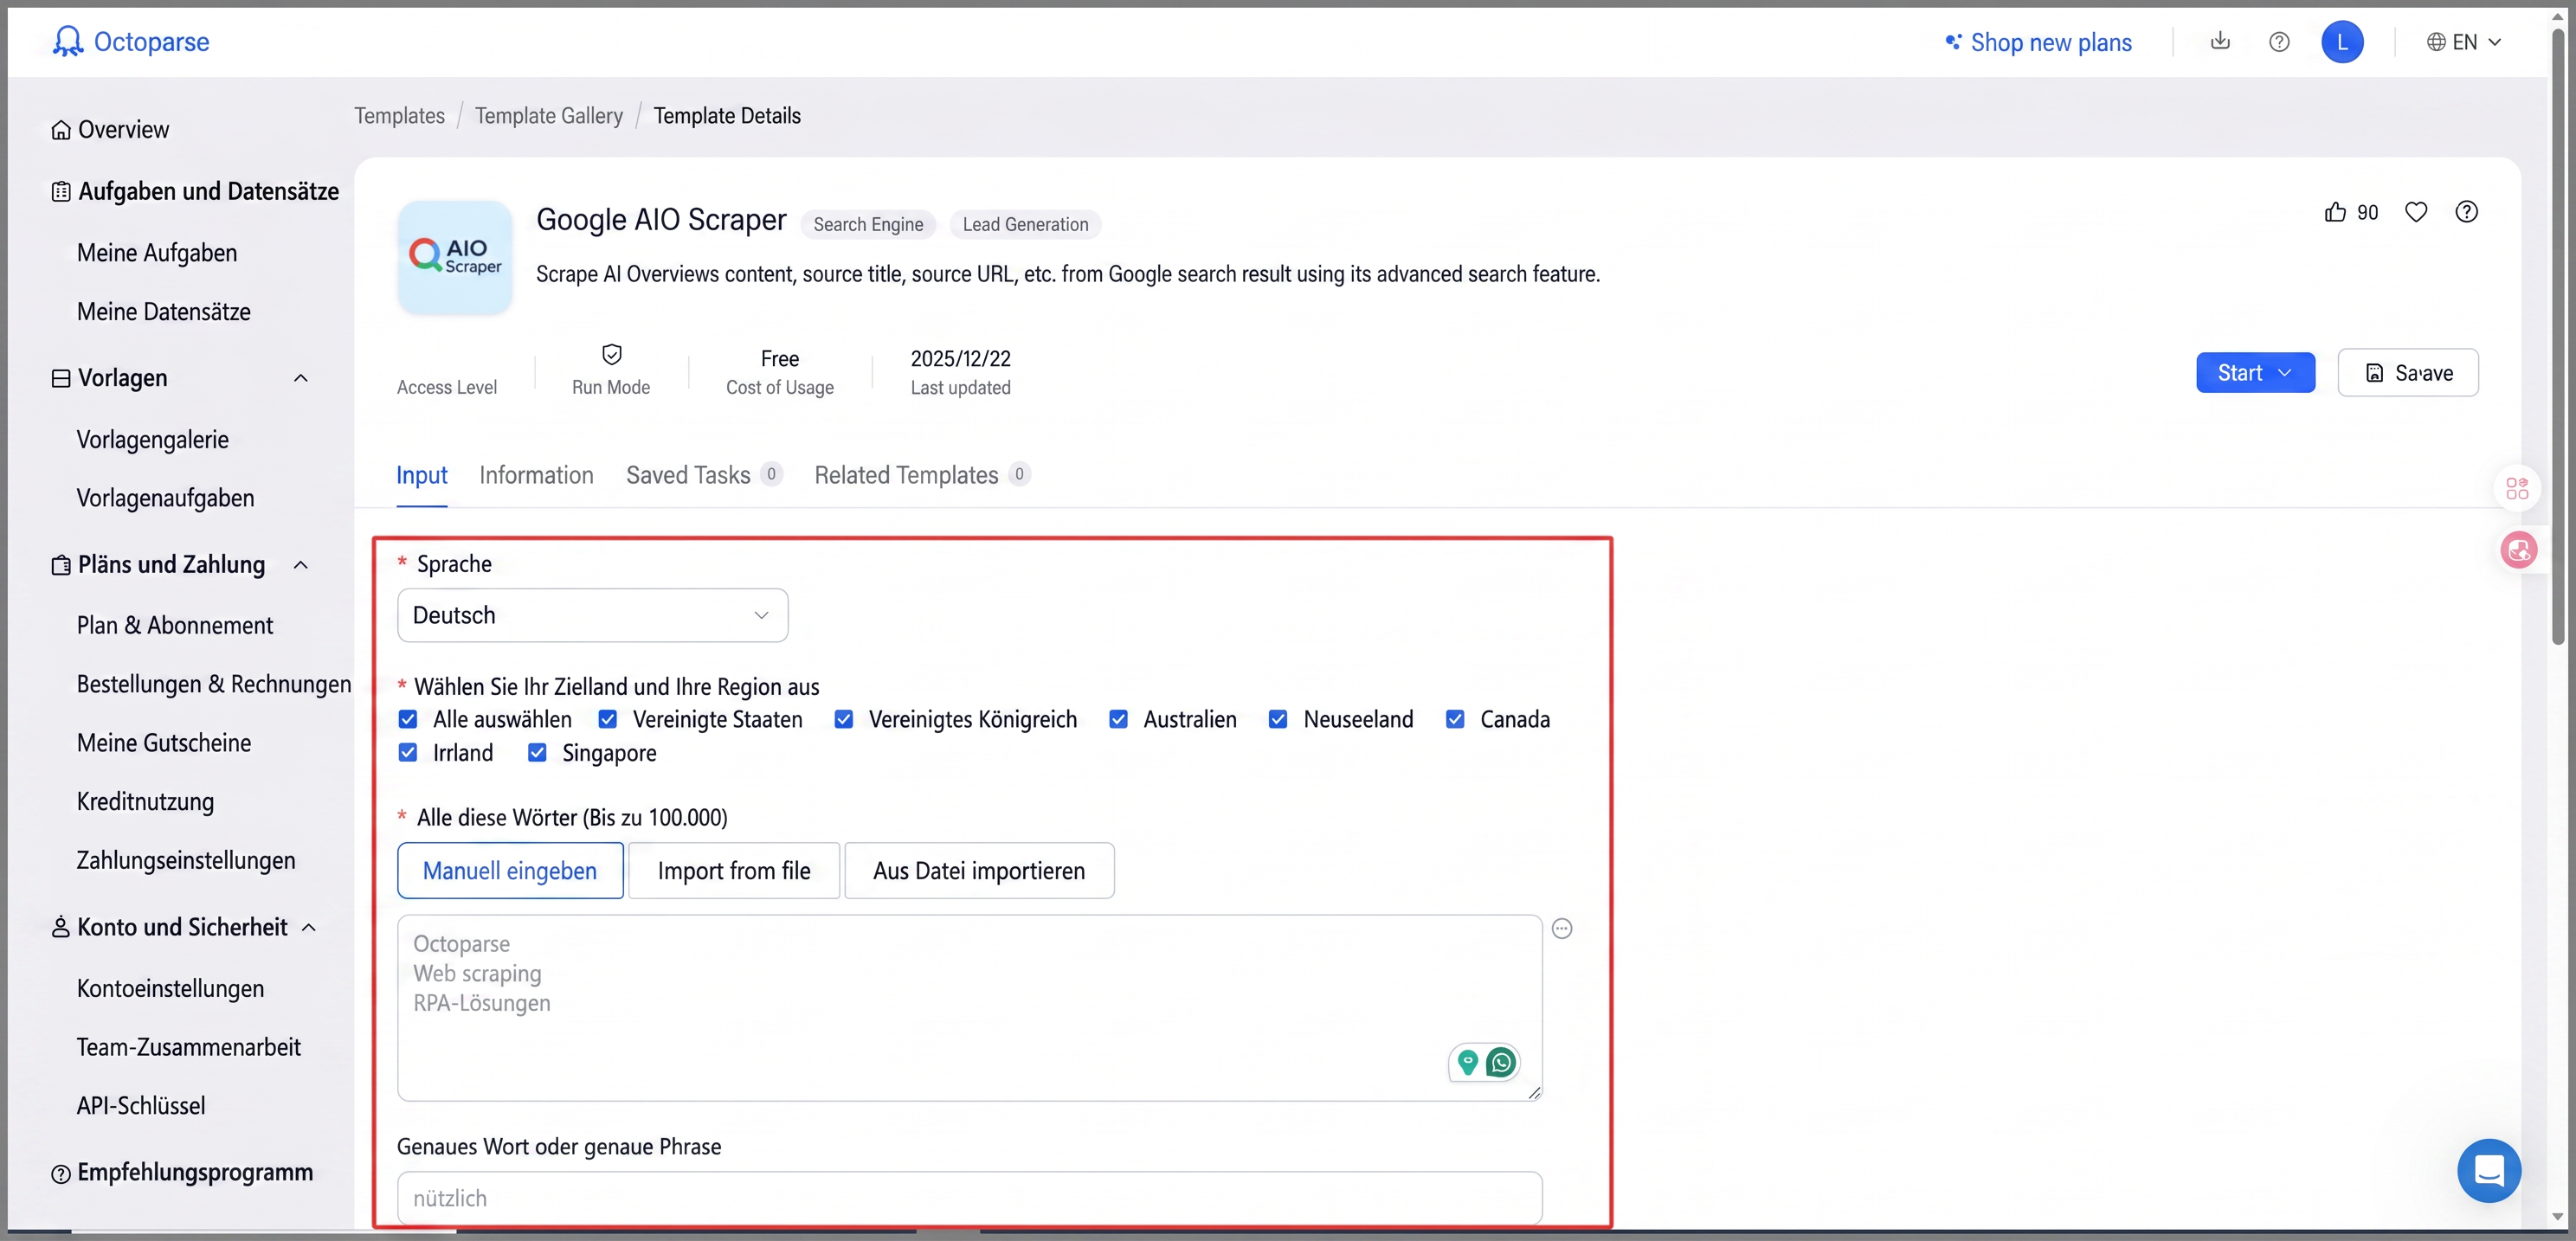2576x1241 pixels.
Task: Select the Manuell eingeben option
Action: coord(510,870)
